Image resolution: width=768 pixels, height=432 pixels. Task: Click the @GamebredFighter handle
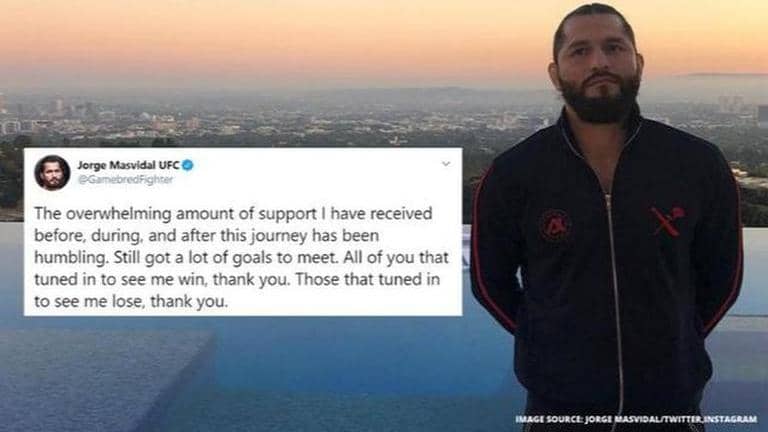[x=125, y=180]
